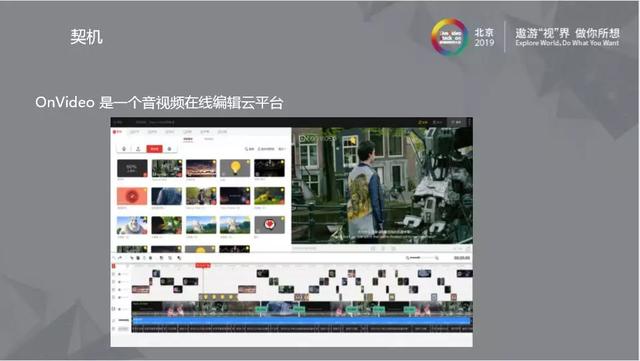The height and width of the screenshot is (361, 640).
Task: Click the upload icon beside the red button
Action: pos(138,149)
